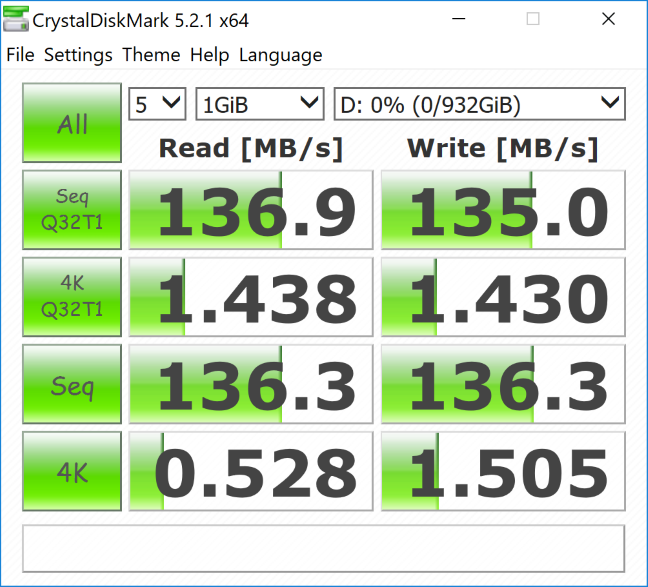Expand the test size dropdown showing 1GiB
Image resolution: width=648 pixels, height=587 pixels.
[260, 104]
